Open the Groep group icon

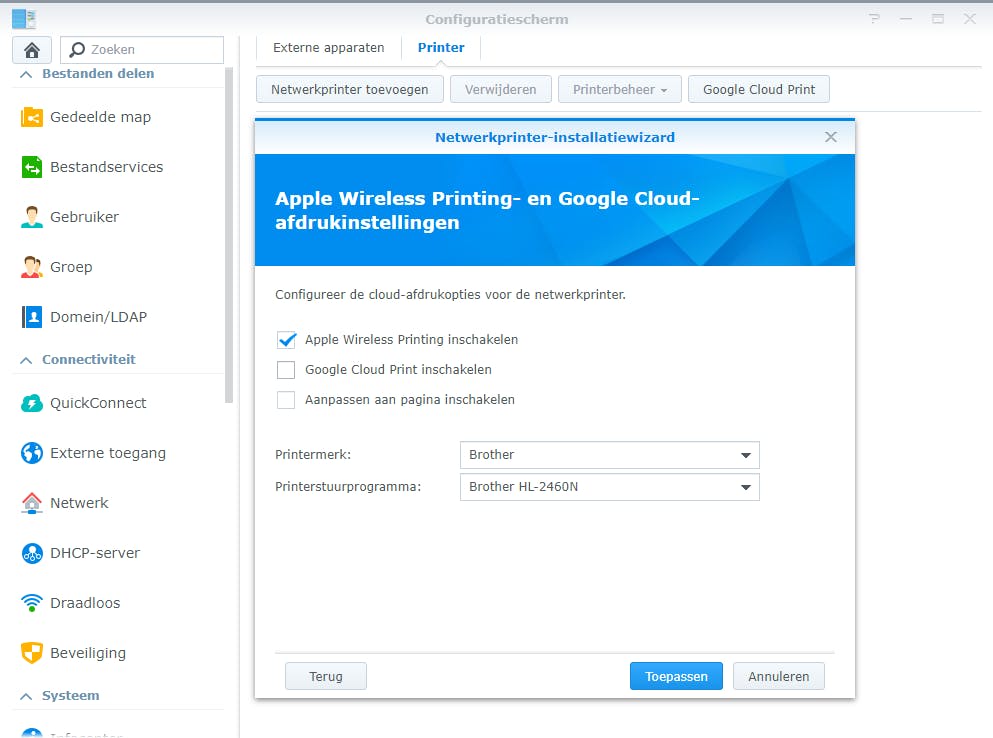(32, 267)
